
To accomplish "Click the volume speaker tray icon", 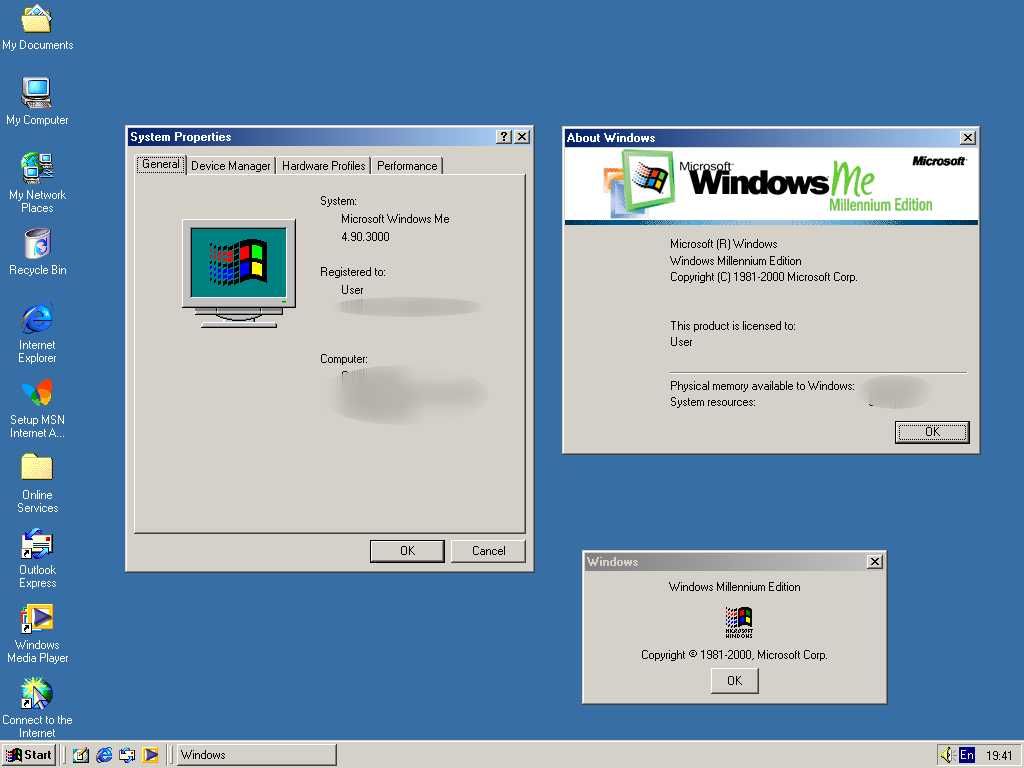I will [x=946, y=755].
